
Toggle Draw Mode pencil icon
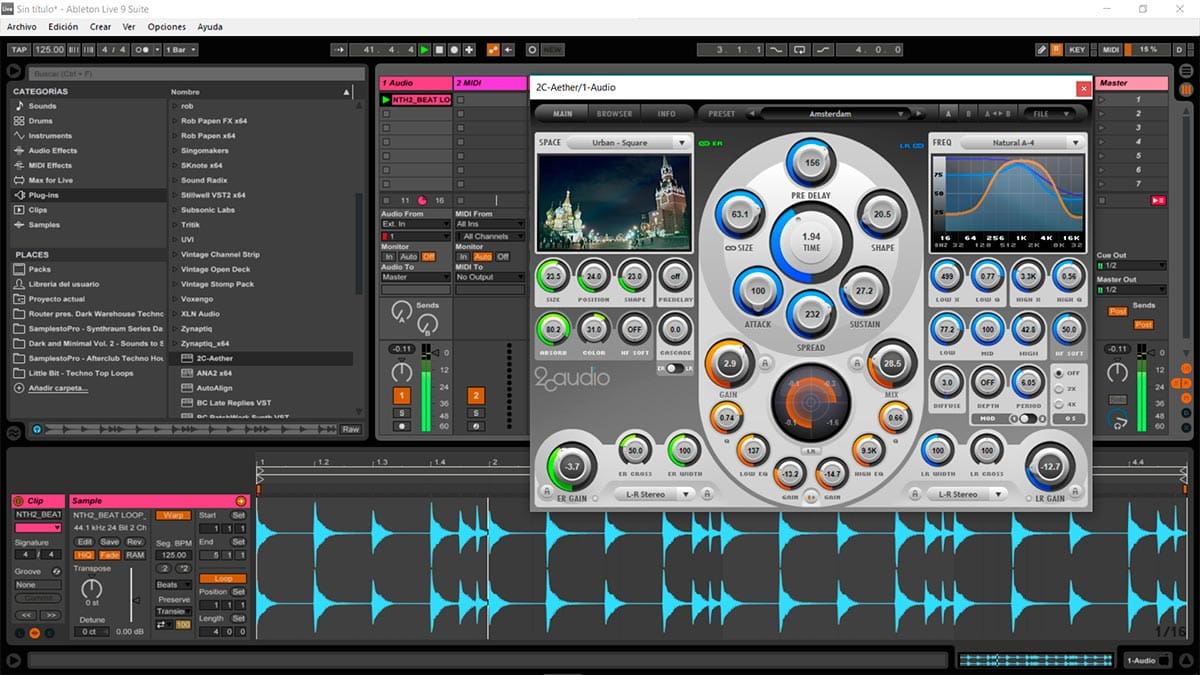coord(1042,49)
